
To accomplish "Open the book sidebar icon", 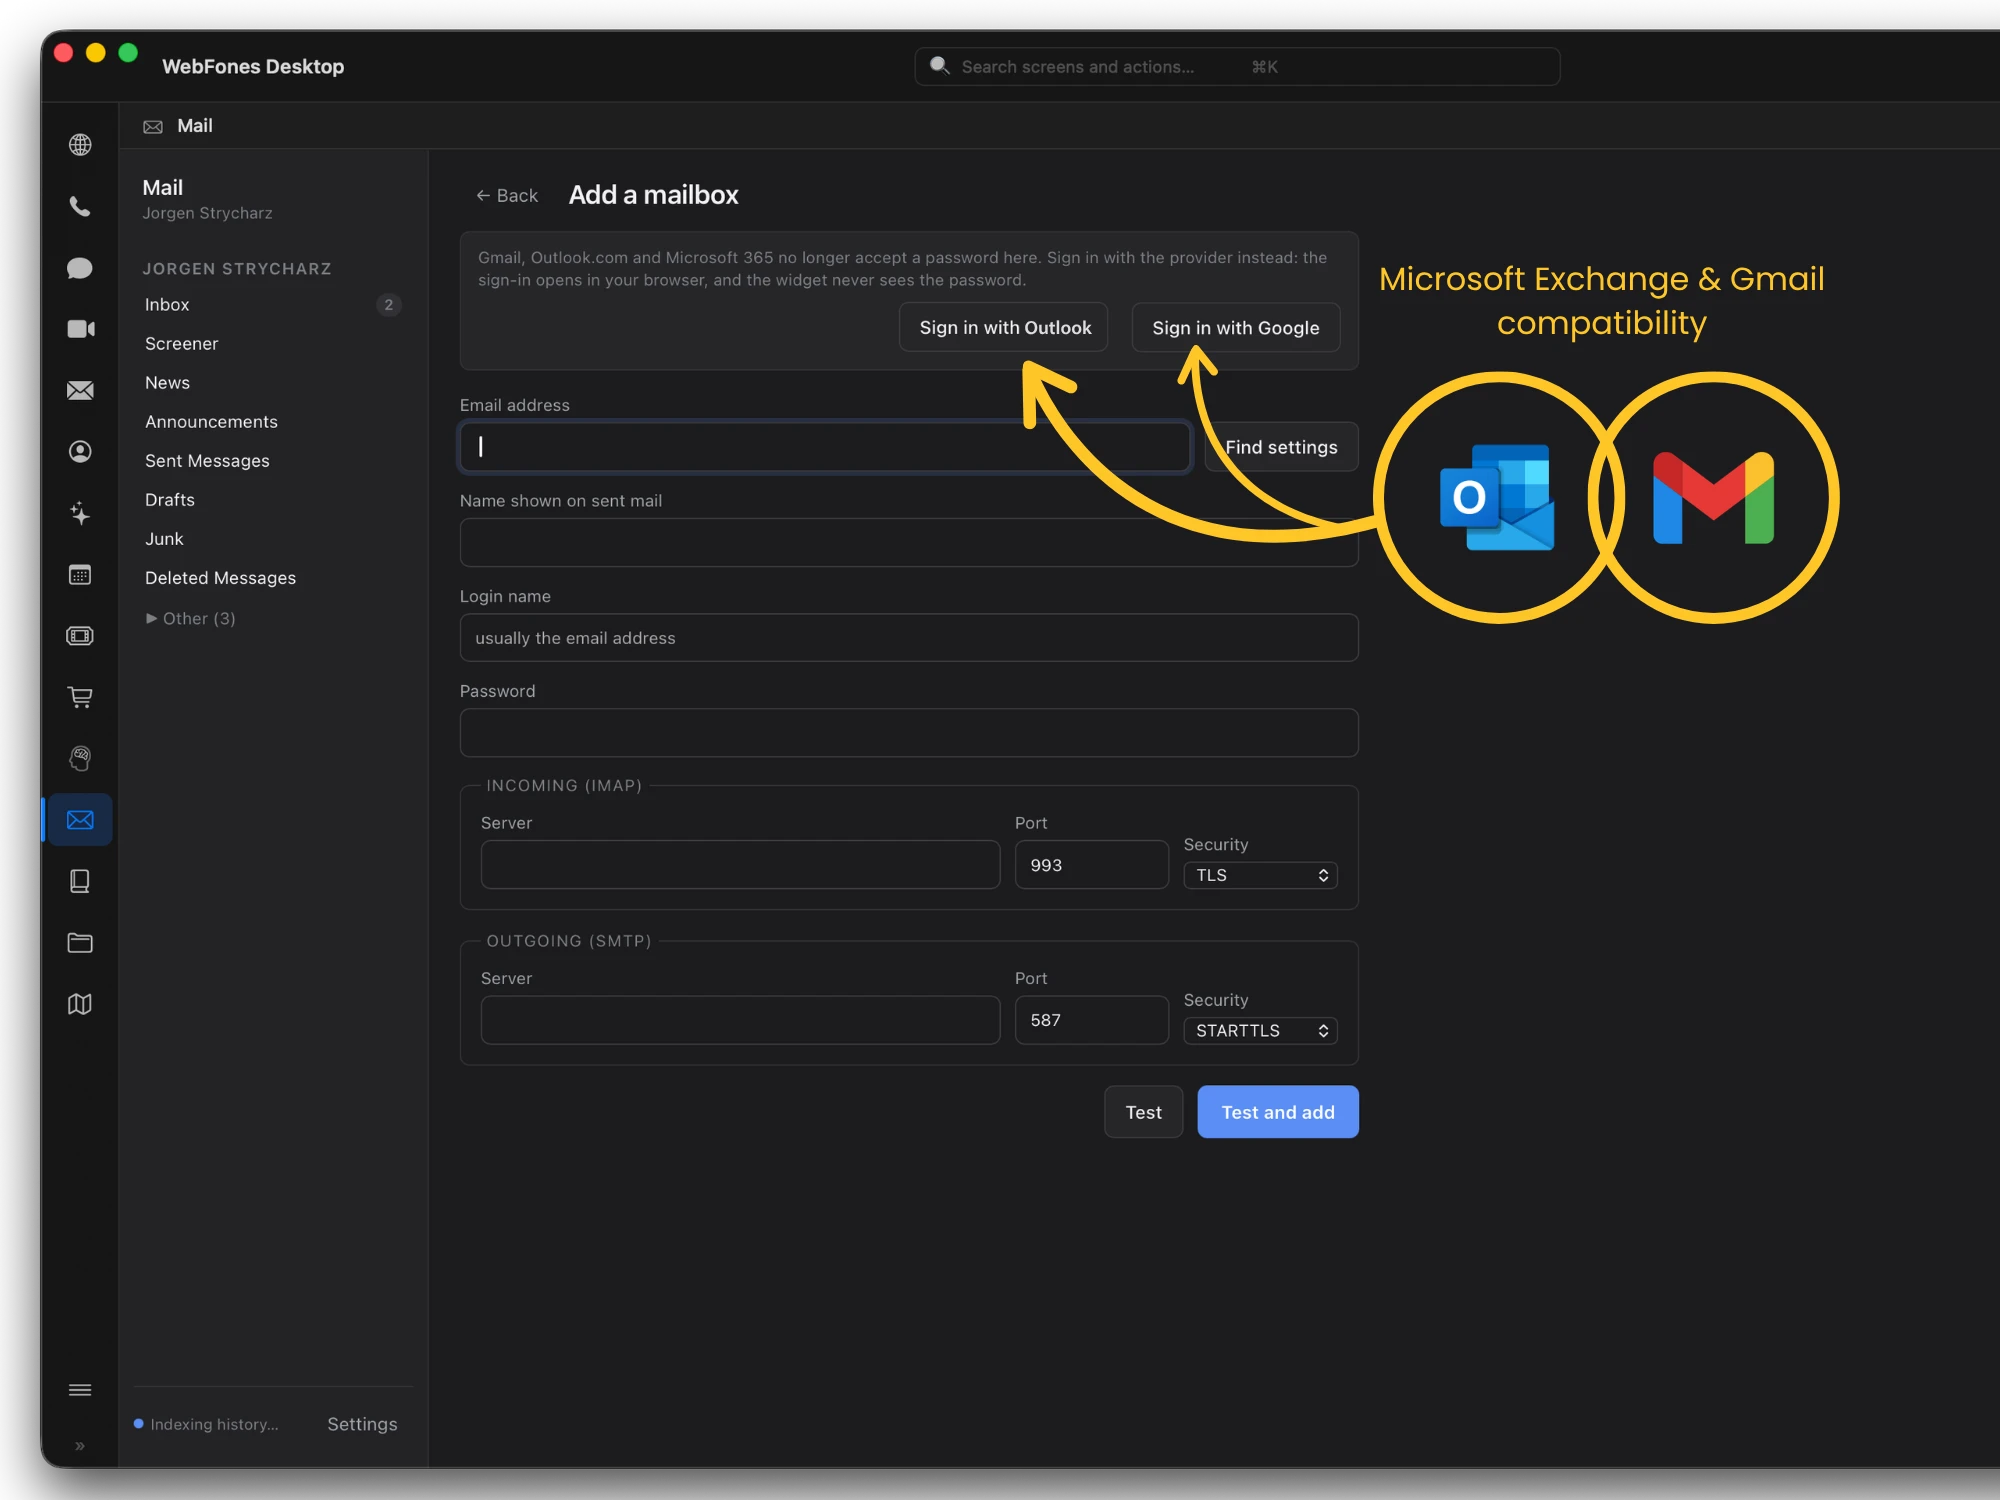I will [80, 881].
